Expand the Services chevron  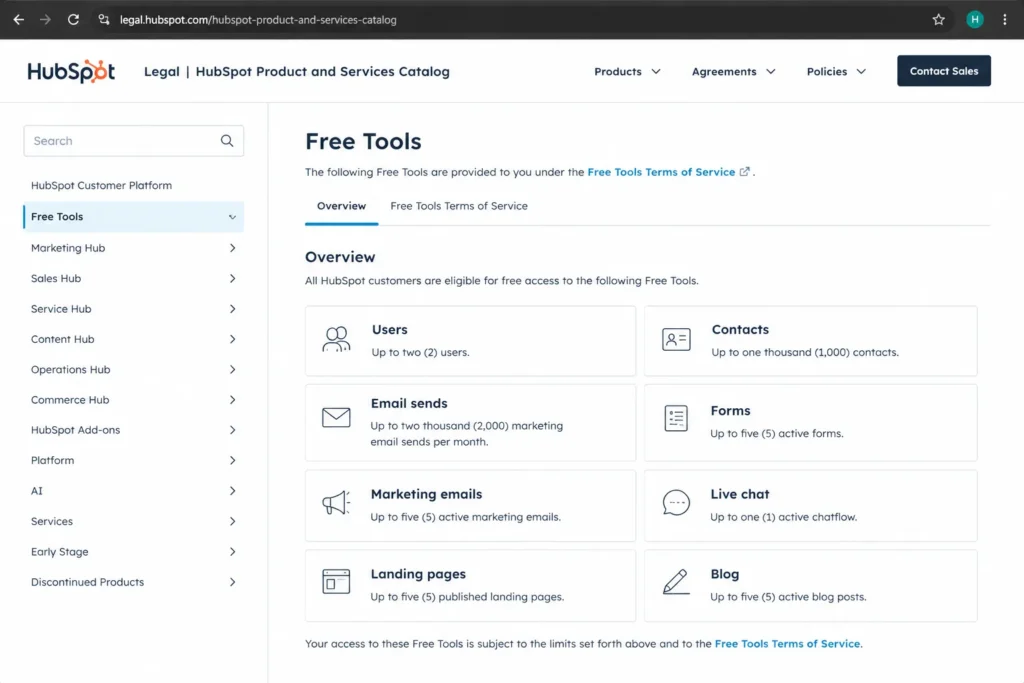pyautogui.click(x=232, y=521)
